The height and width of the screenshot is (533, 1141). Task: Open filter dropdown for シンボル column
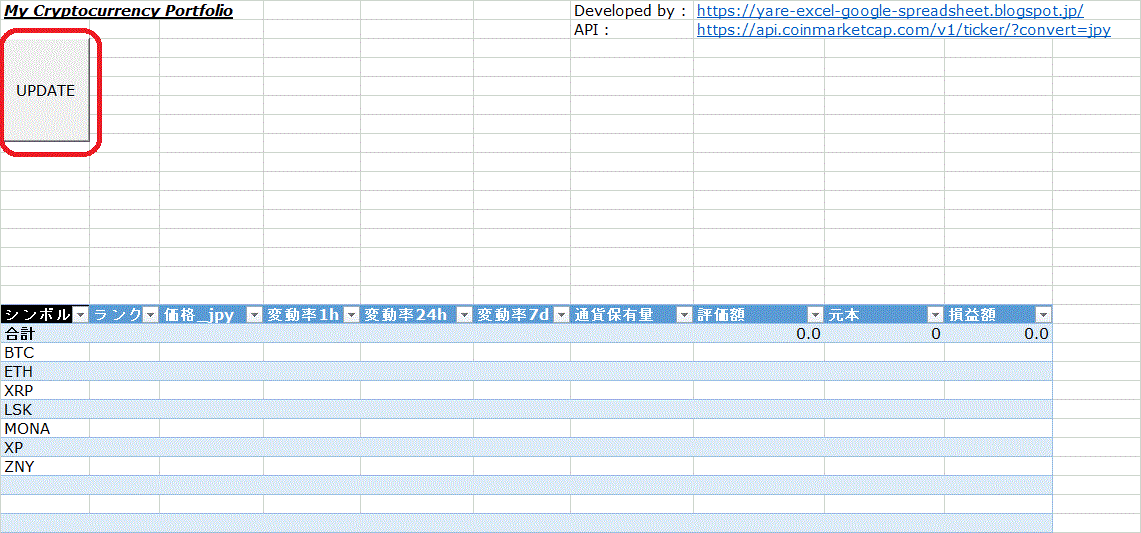coord(81,315)
